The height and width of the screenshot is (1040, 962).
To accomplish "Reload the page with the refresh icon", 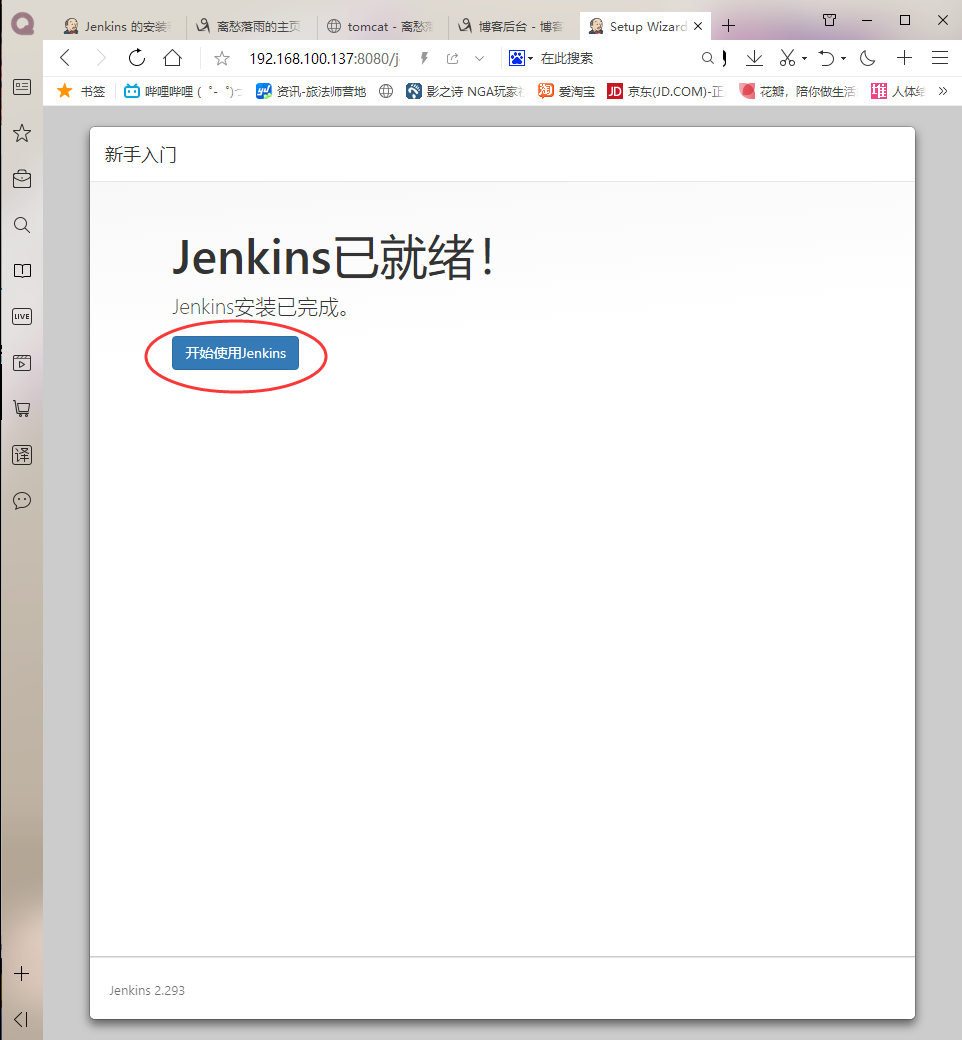I will click(x=137, y=58).
